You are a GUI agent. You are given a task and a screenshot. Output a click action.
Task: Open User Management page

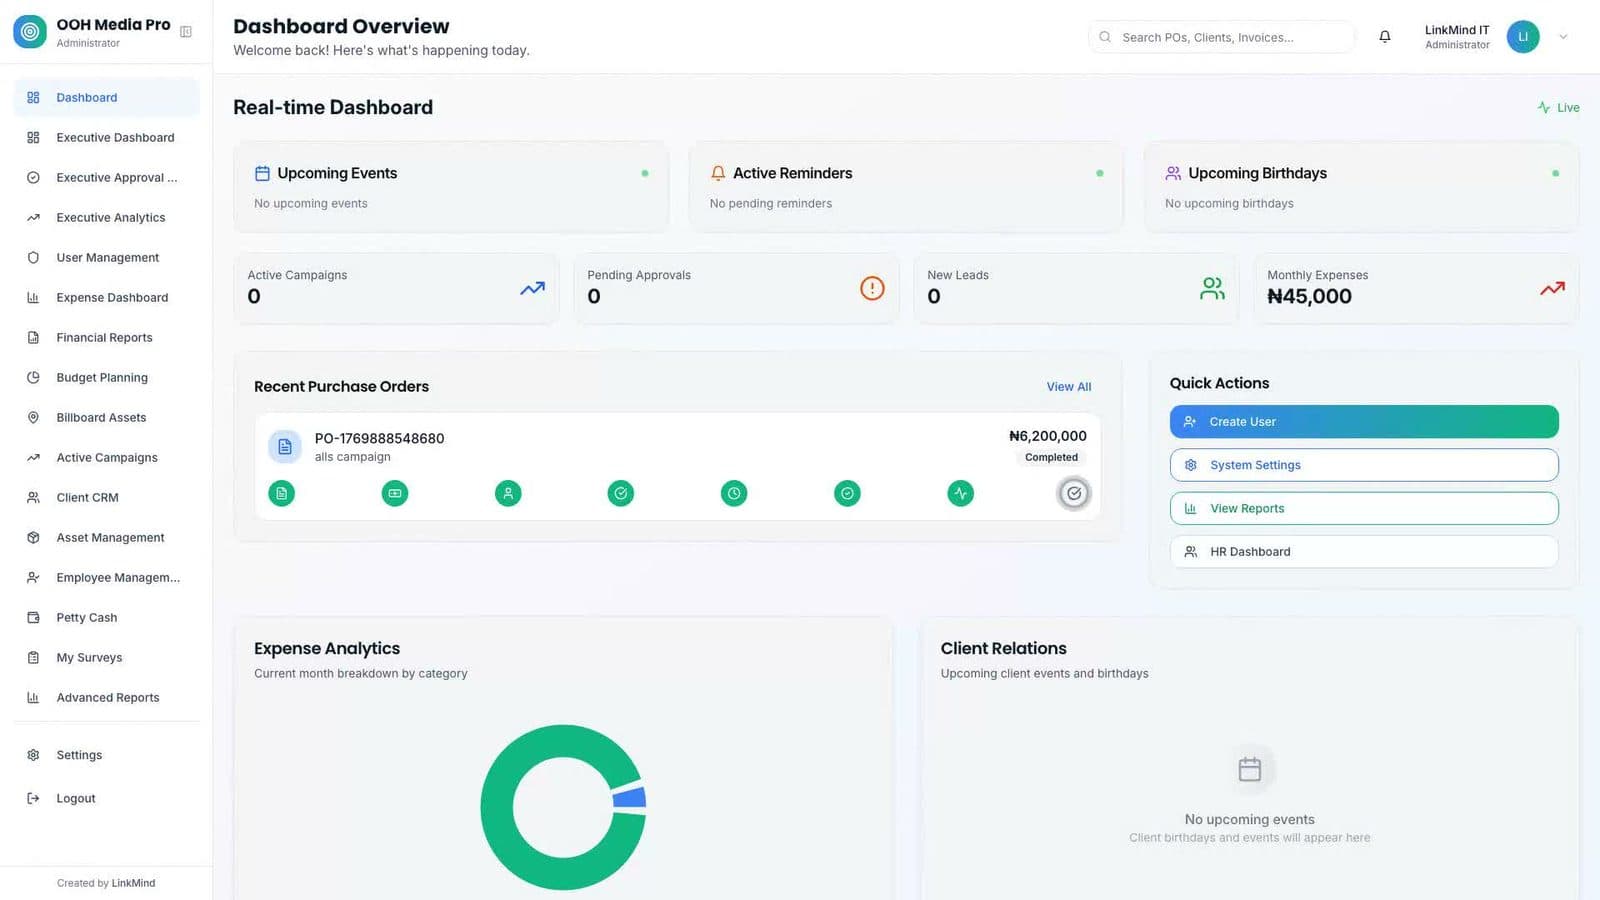[x=106, y=257]
